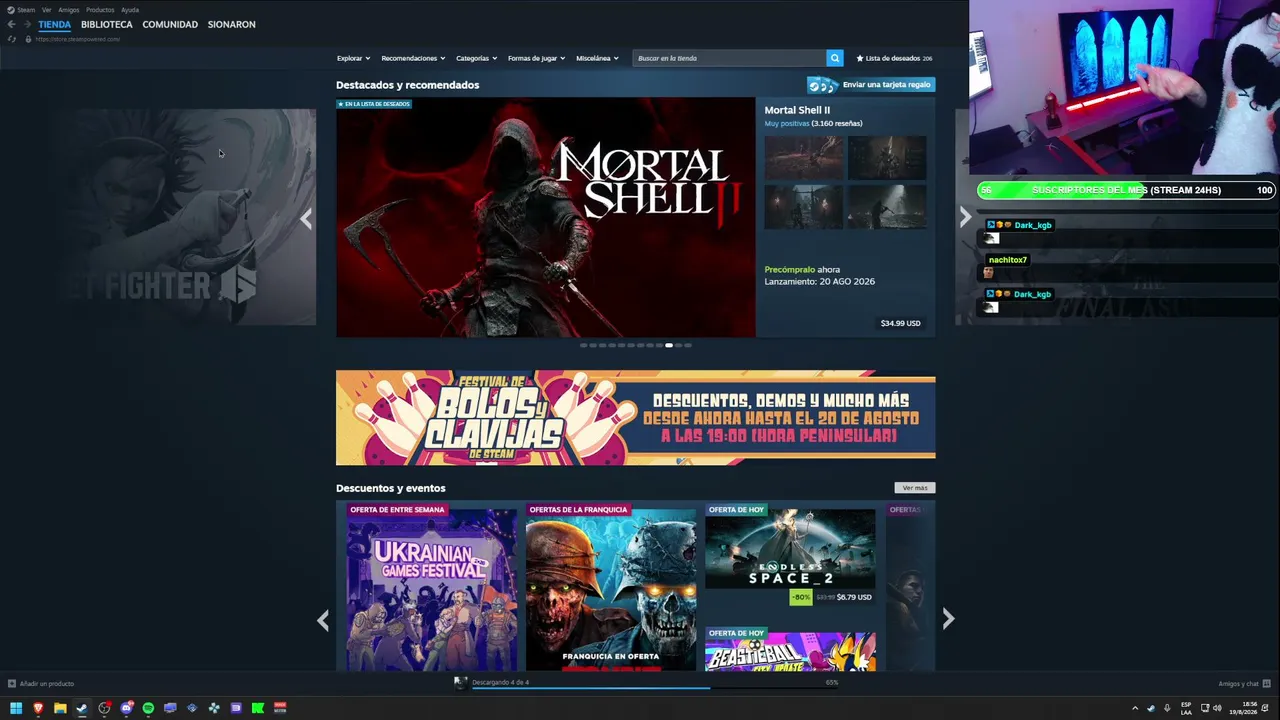The width and height of the screenshot is (1280, 720).
Task: Go forward with the Steam forward arrow
Action: [26, 24]
